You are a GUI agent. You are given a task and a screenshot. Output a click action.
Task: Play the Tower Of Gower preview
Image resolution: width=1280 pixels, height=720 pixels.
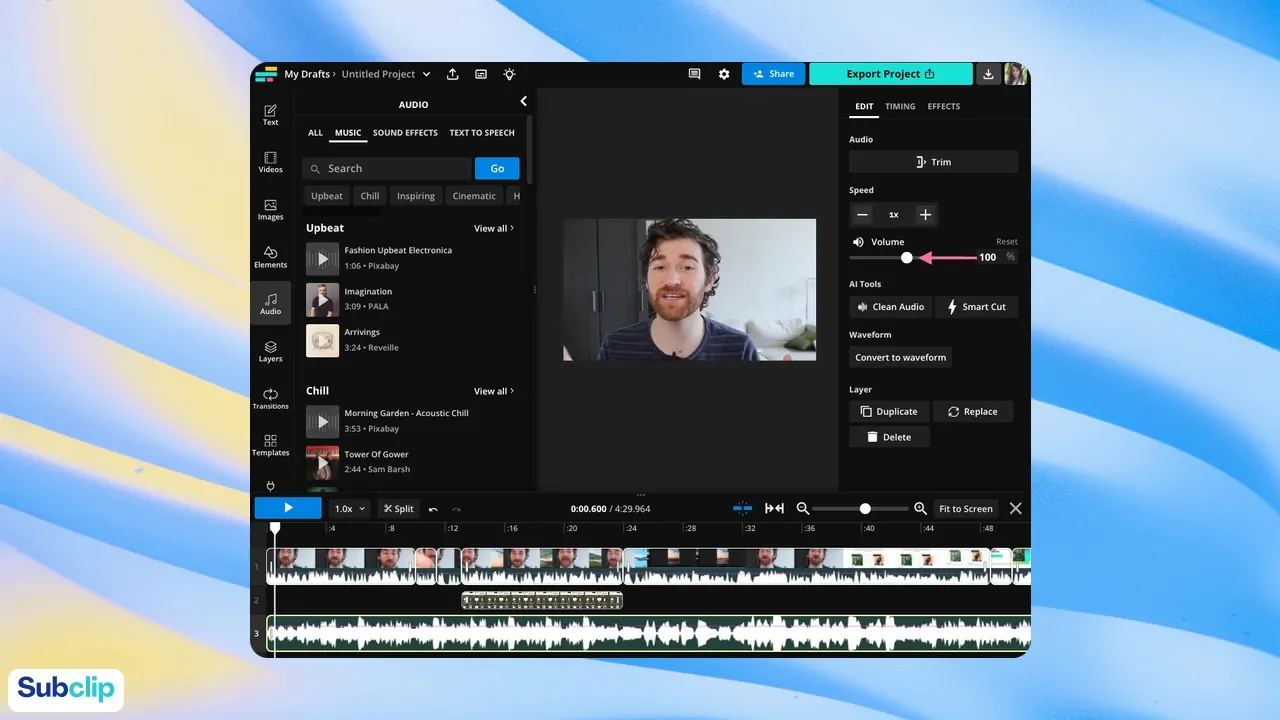tap(322, 462)
